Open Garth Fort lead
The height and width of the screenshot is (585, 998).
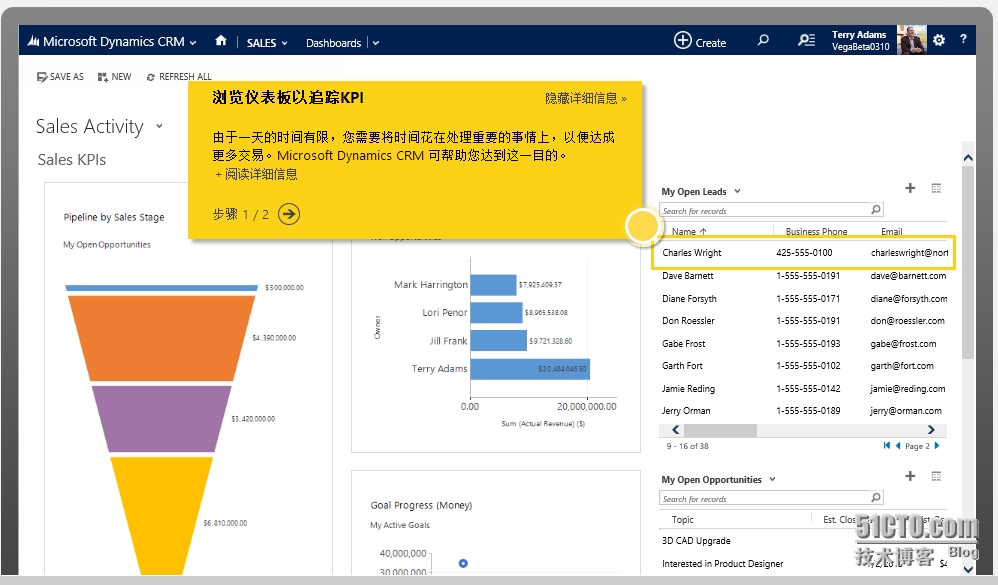coord(682,366)
